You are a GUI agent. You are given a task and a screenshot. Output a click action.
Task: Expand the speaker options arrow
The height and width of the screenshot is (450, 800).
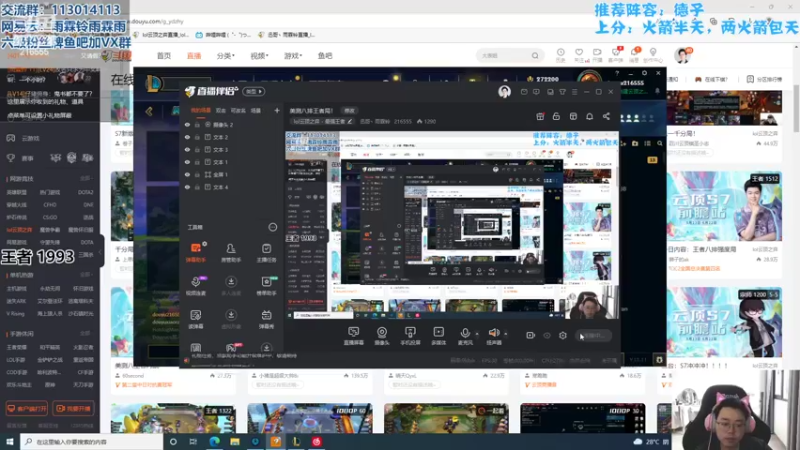pyautogui.click(x=506, y=334)
